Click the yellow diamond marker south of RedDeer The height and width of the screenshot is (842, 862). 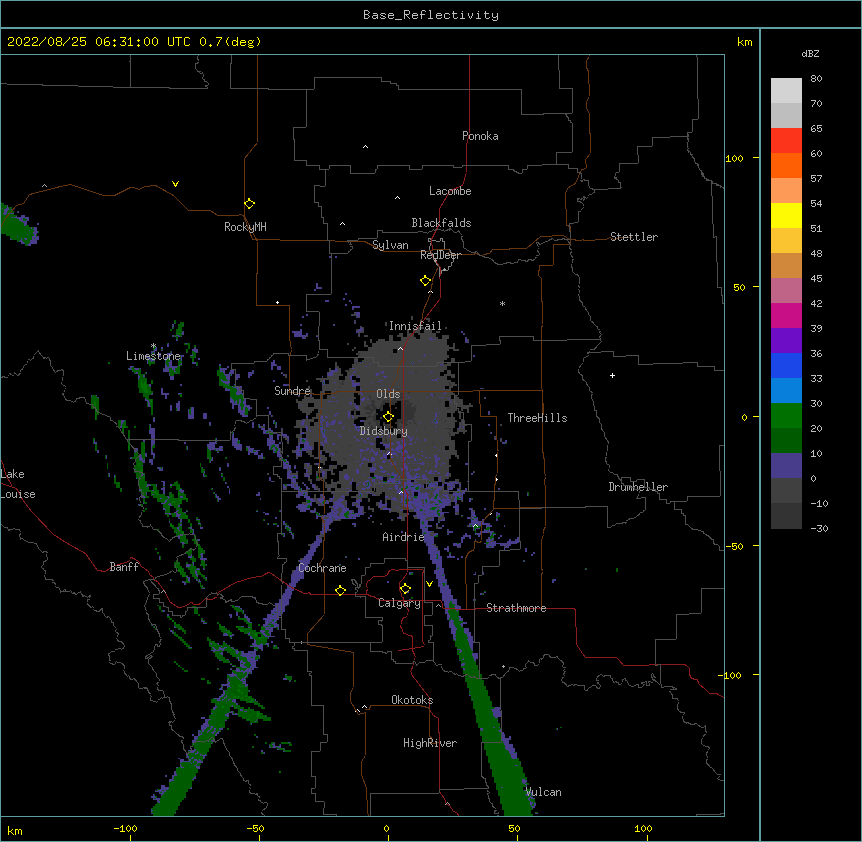tap(426, 281)
